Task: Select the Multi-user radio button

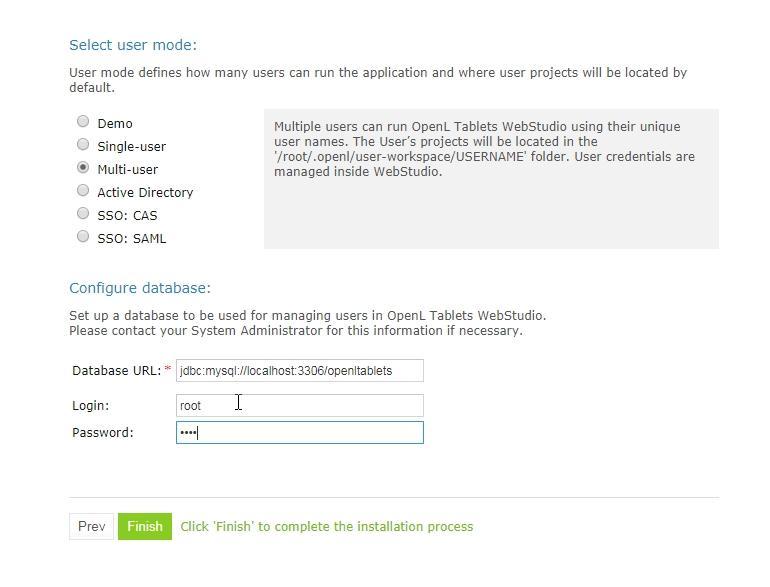Action: click(x=83, y=168)
